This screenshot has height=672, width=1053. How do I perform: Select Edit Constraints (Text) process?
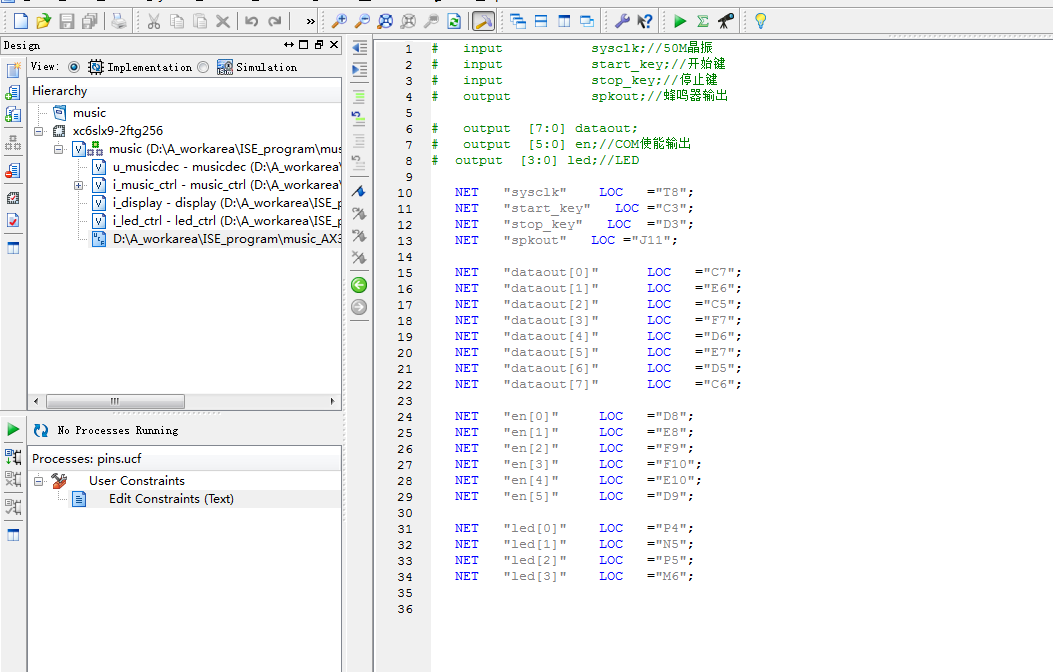point(170,499)
